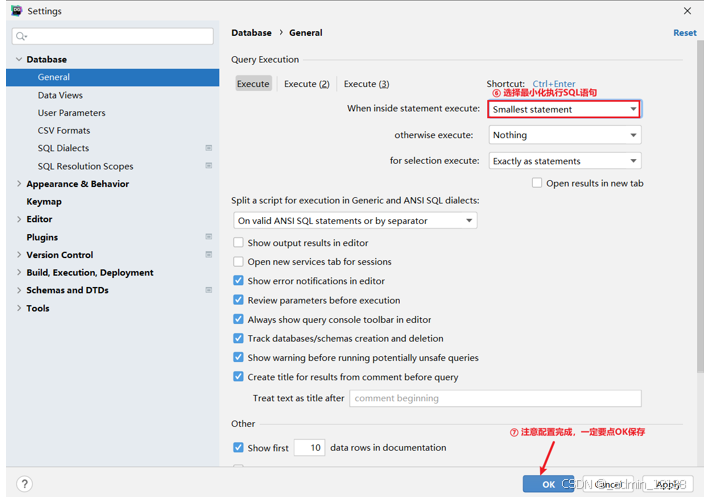Switch to the Execute (3) tab
The height and width of the screenshot is (497, 709).
point(366,84)
